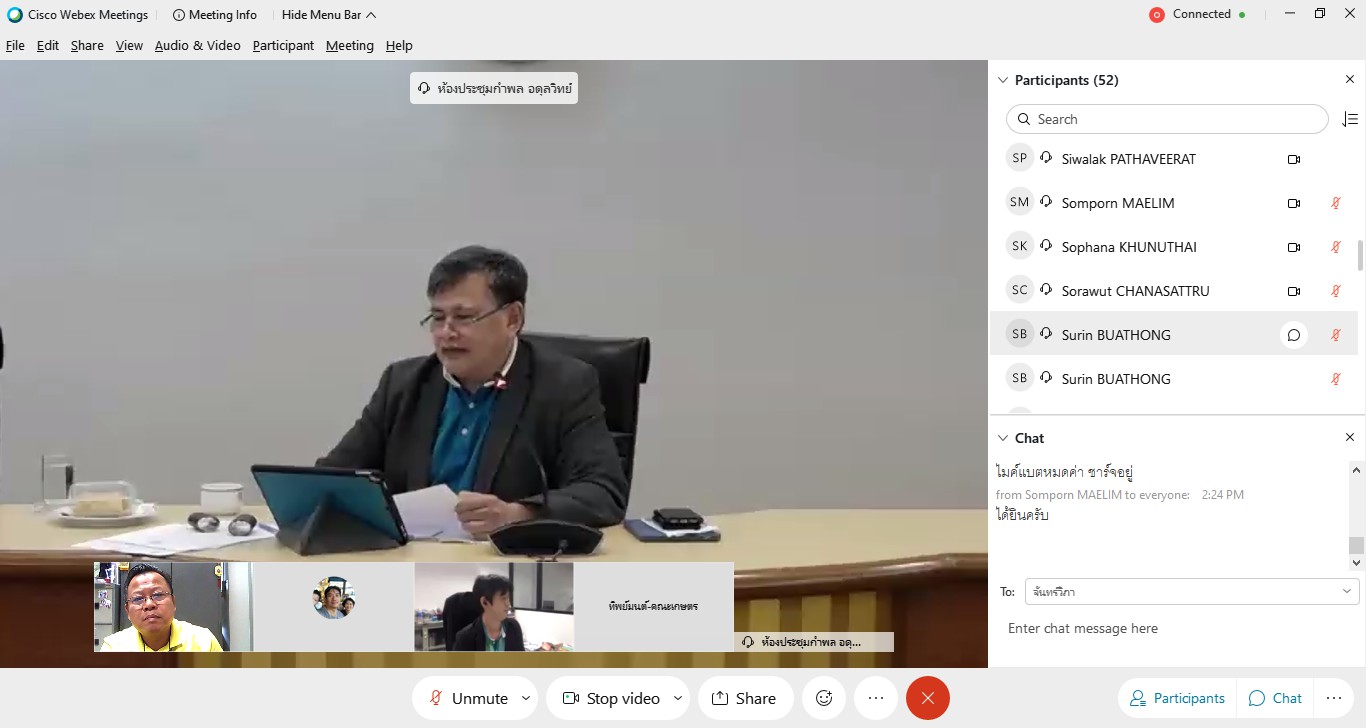Close the Participants panel
Screen dimensions: 1366x728
[x=1349, y=80]
